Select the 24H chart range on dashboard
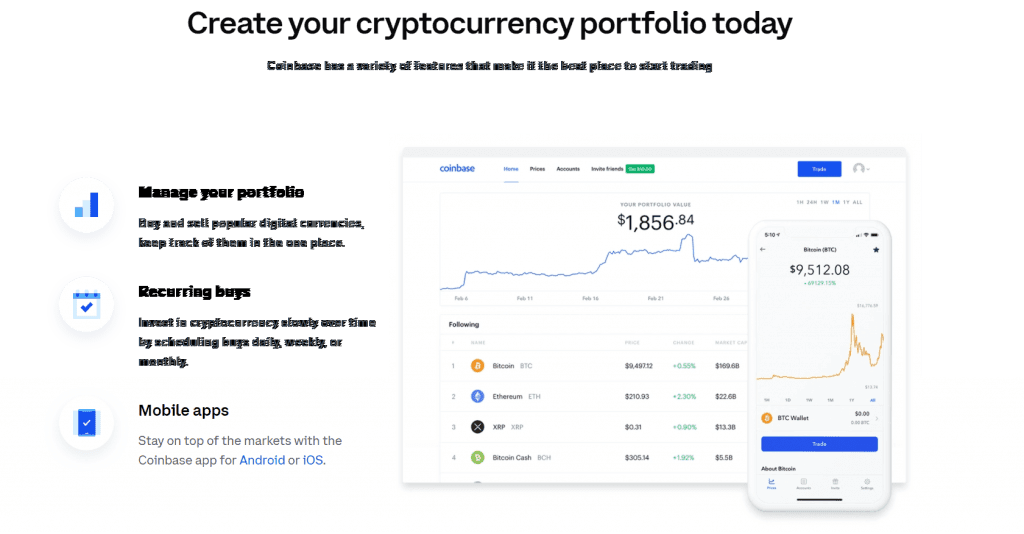 (x=812, y=202)
